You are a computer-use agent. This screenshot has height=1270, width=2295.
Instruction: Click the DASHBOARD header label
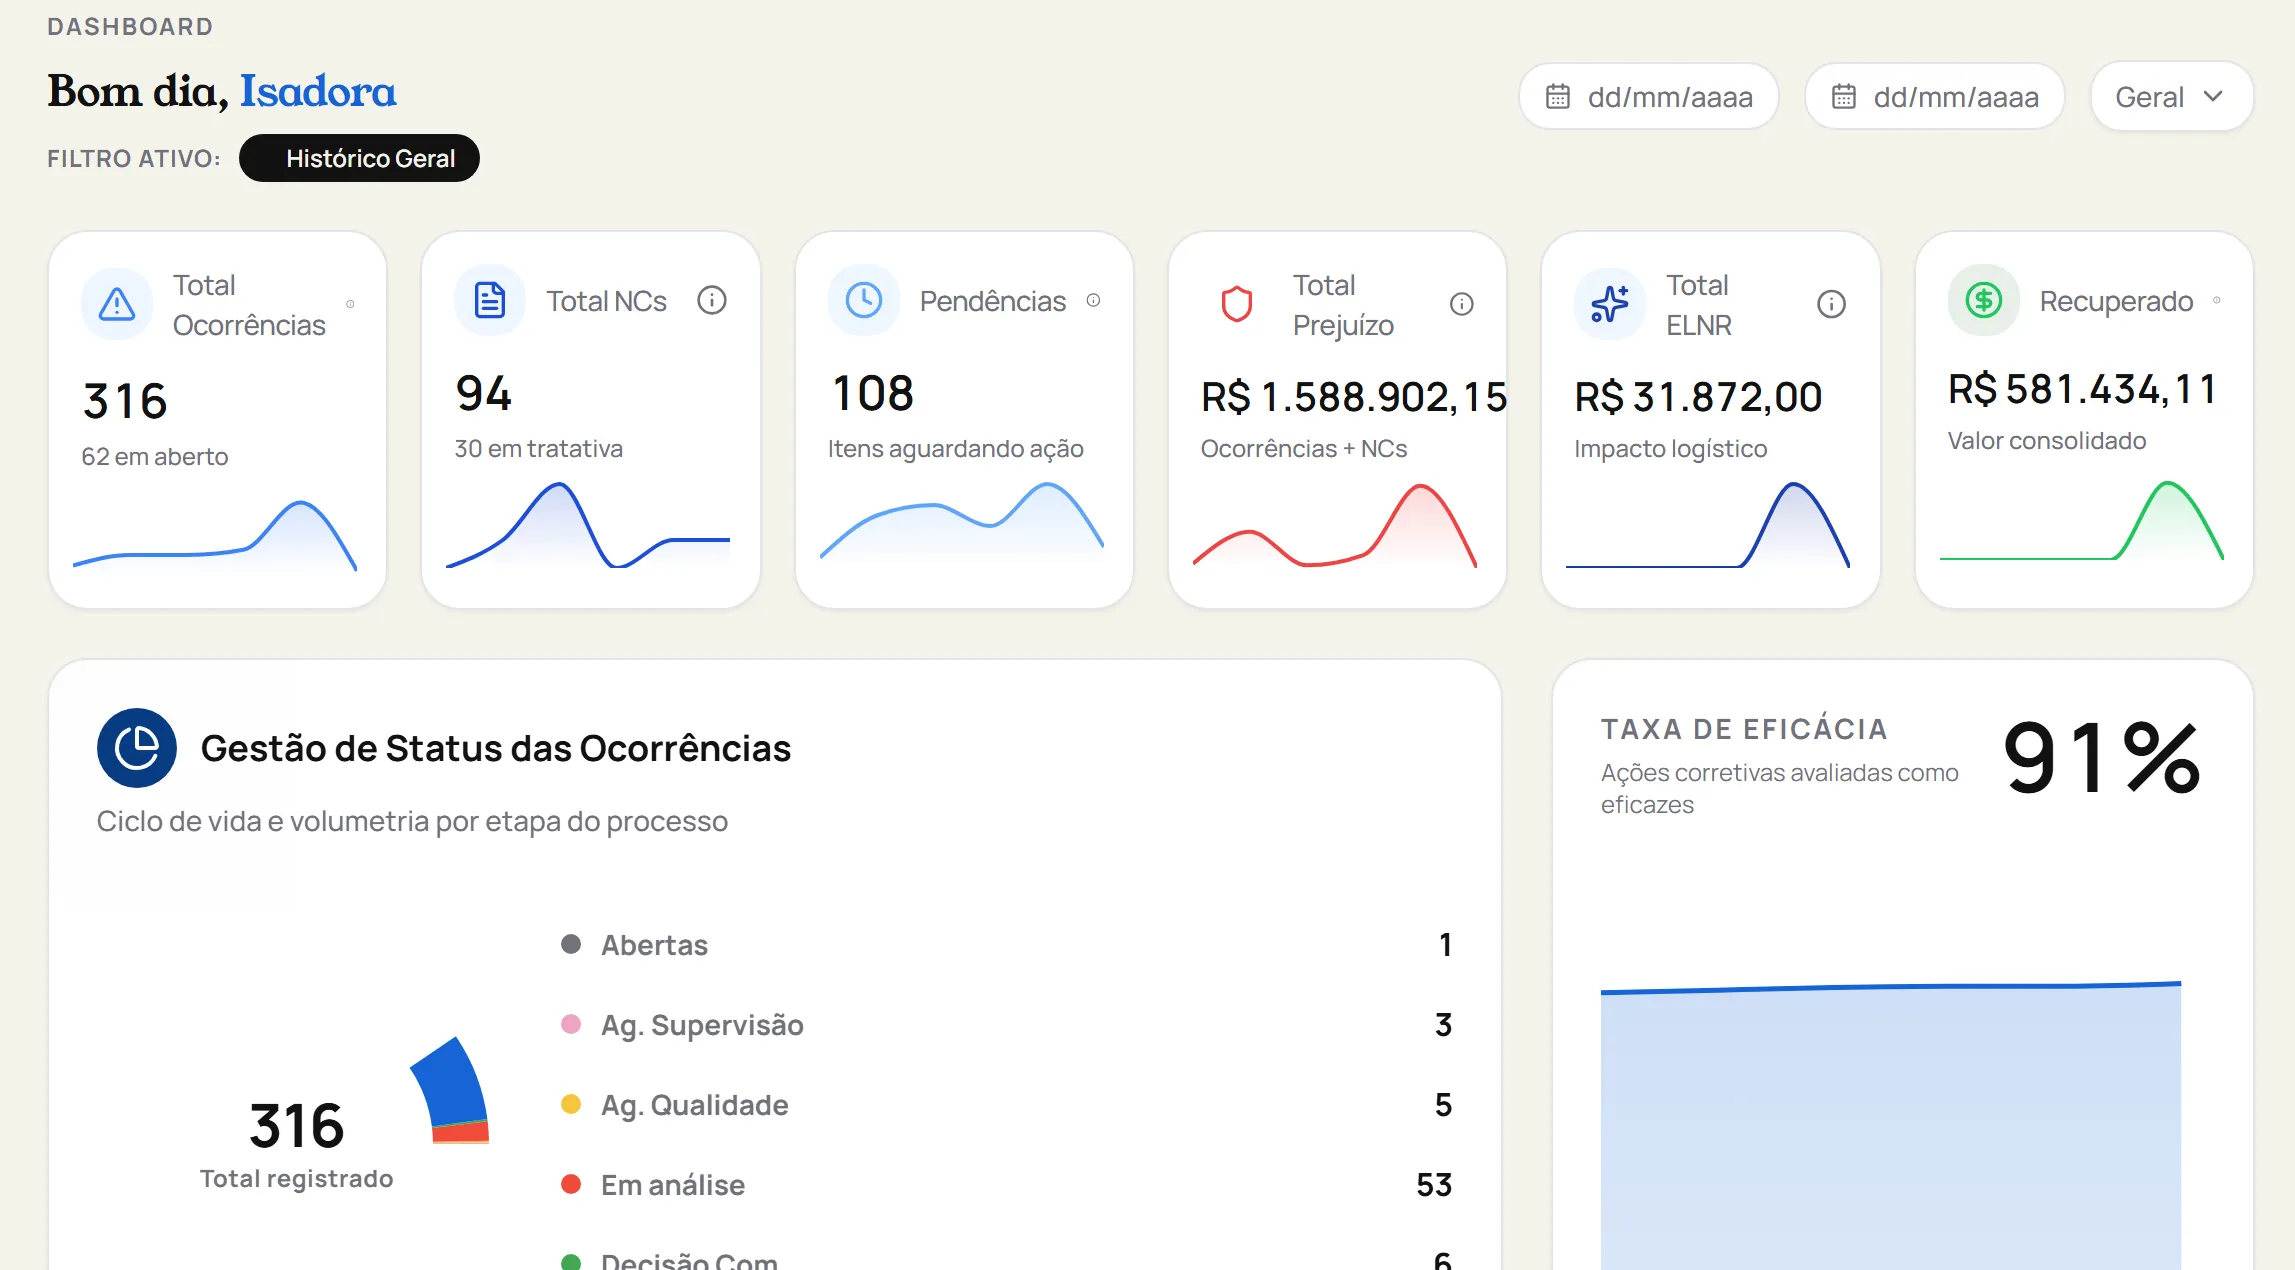click(x=130, y=27)
